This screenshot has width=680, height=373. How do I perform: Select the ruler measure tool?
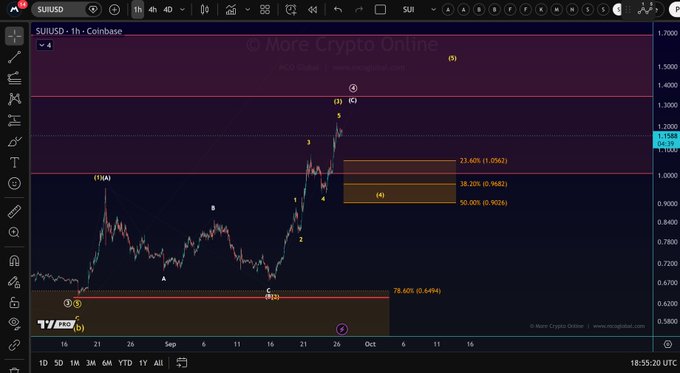coord(14,212)
